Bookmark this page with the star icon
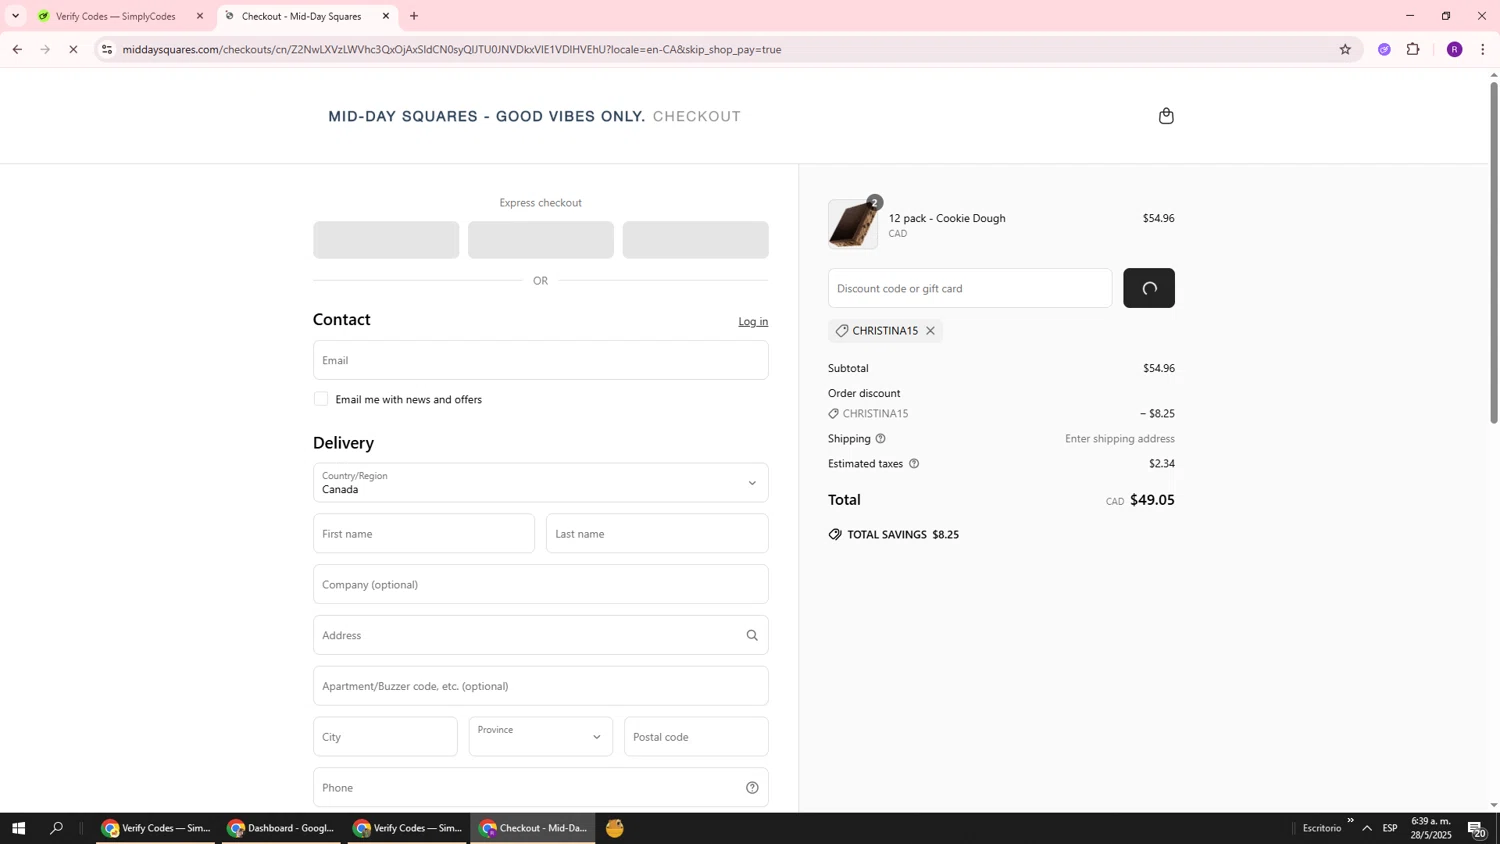The width and height of the screenshot is (1500, 844). click(1345, 49)
